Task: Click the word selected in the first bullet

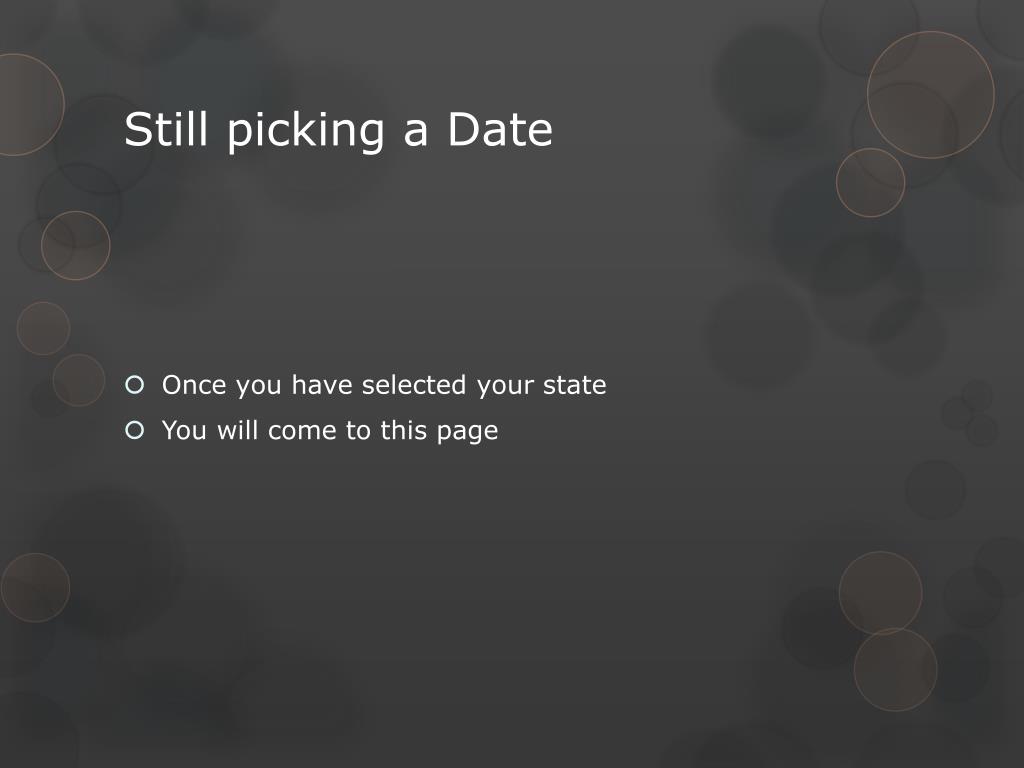Action: (414, 385)
